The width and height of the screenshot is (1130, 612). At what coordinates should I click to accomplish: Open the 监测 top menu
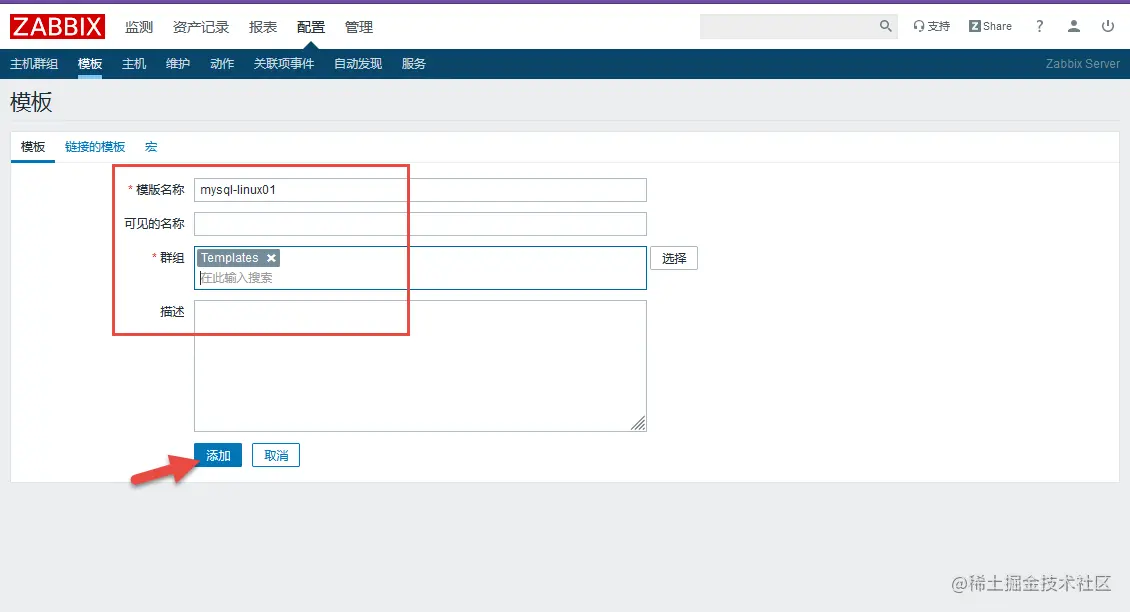tap(139, 27)
